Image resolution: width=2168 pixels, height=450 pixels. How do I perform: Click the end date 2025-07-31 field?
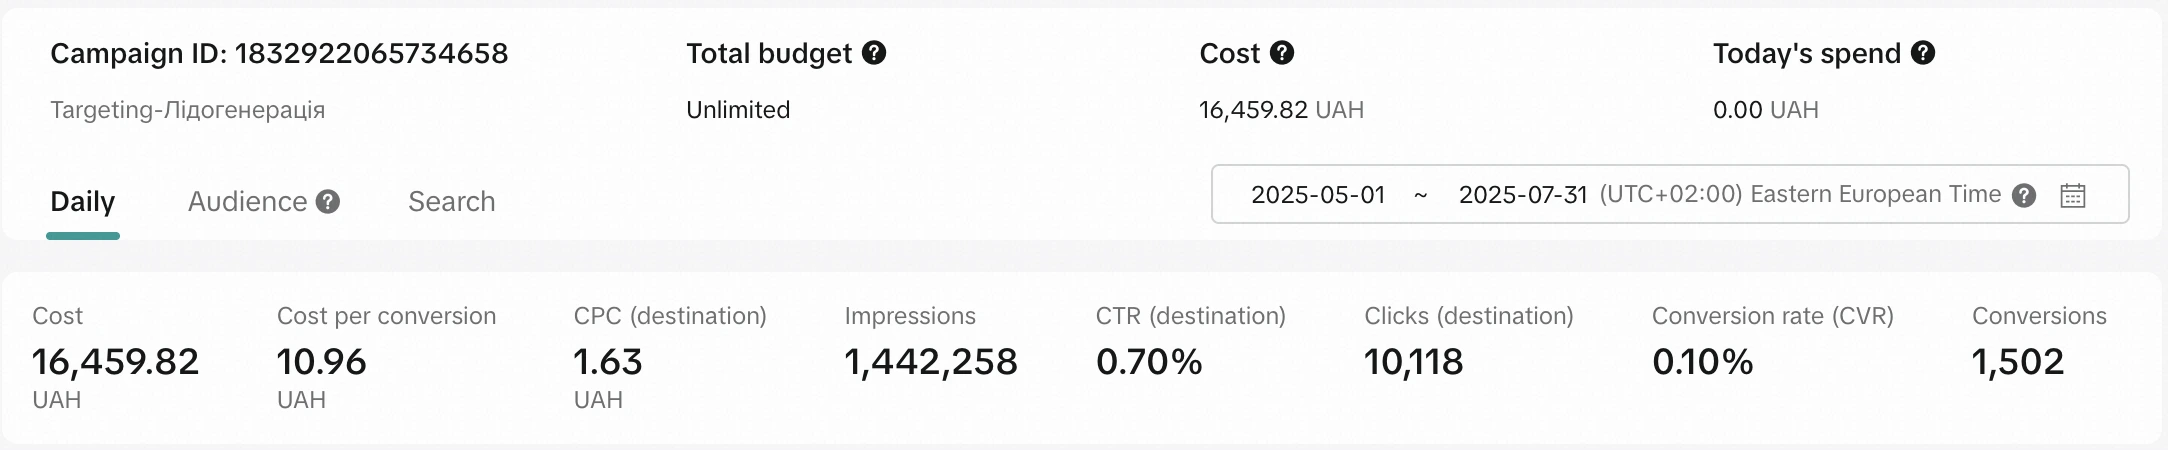tap(1522, 195)
